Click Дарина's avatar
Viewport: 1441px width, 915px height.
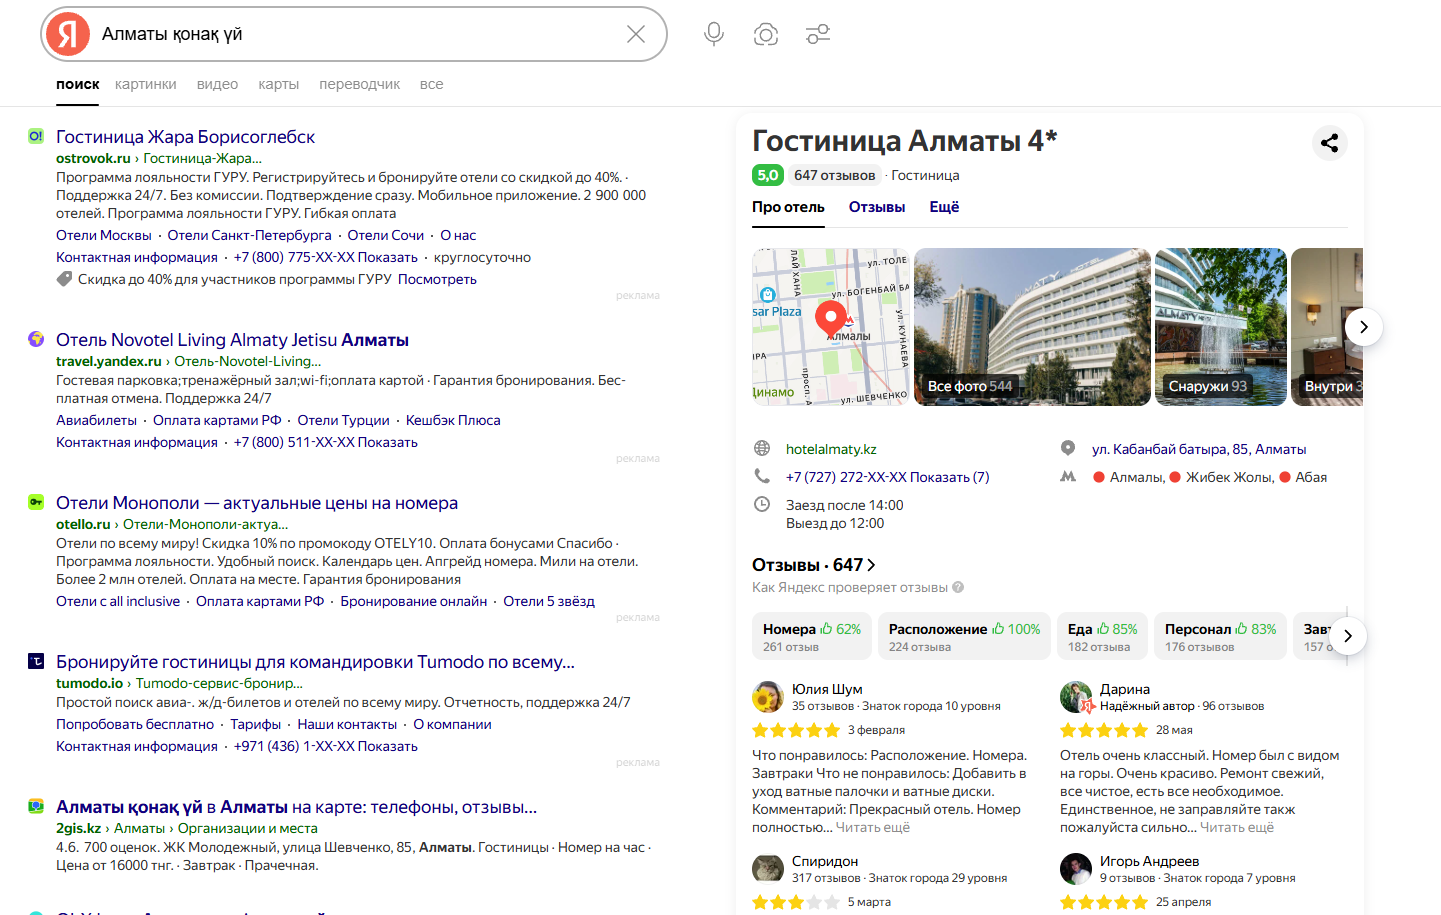click(1076, 697)
